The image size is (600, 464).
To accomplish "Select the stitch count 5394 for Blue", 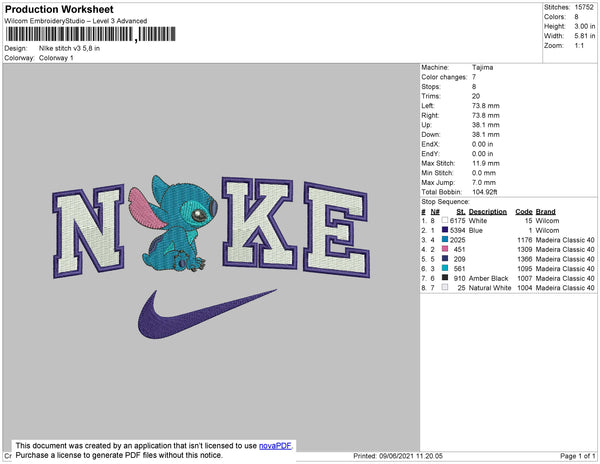I will [x=458, y=230].
